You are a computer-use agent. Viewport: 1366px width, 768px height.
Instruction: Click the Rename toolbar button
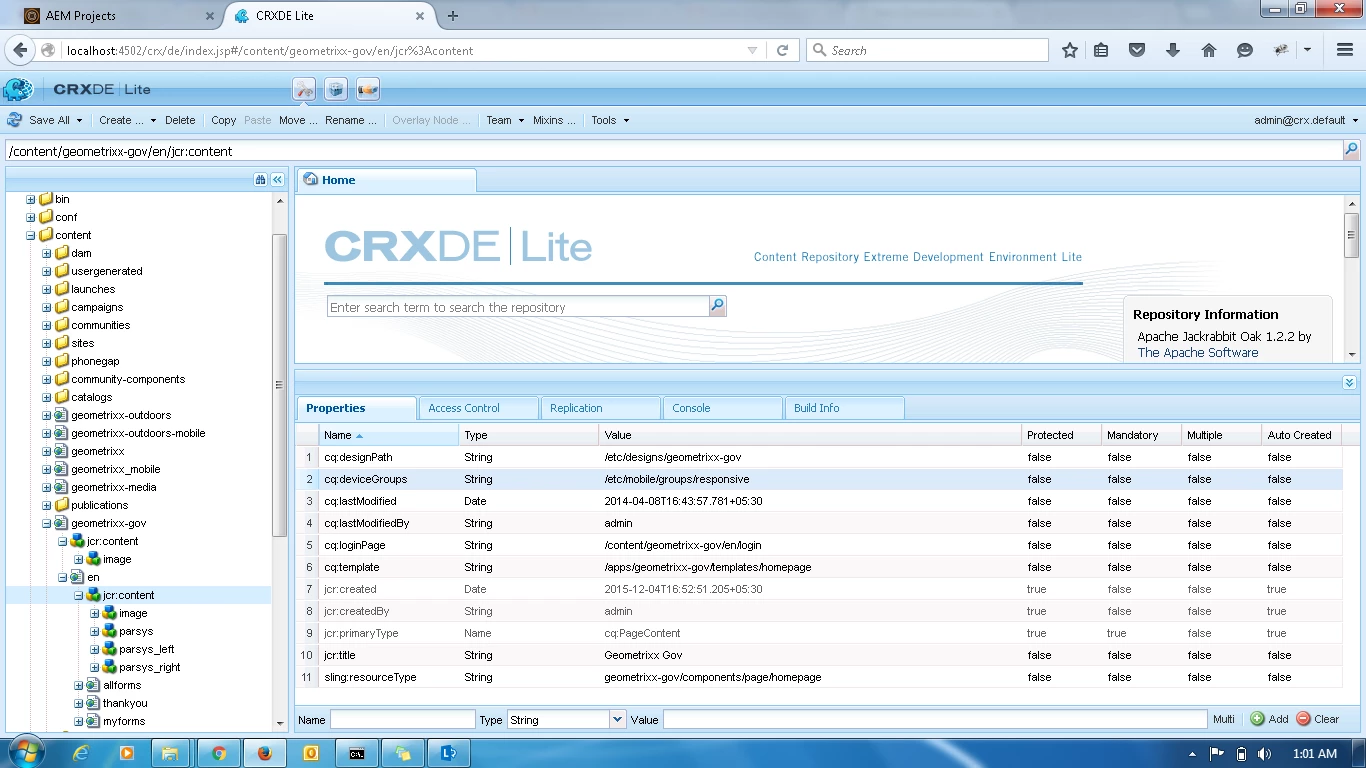click(x=351, y=120)
